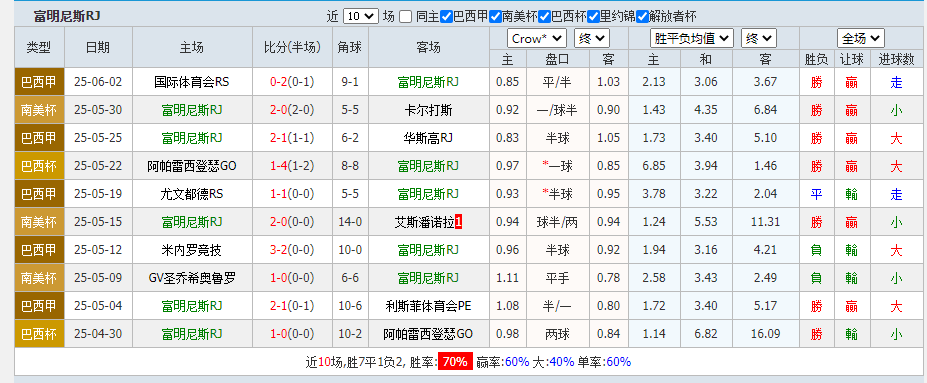Click the 进球数 column header
Screen dimensions: 927x383
896,59
